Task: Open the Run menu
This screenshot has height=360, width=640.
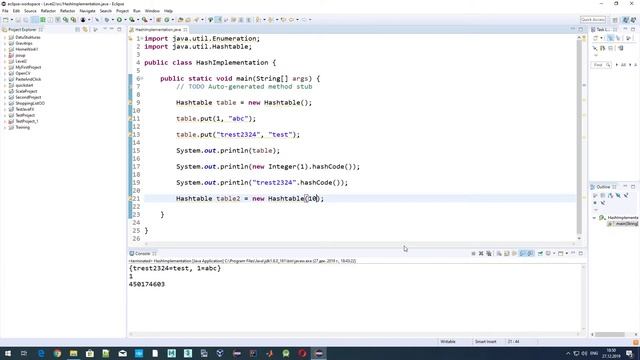Action: pos(137,11)
